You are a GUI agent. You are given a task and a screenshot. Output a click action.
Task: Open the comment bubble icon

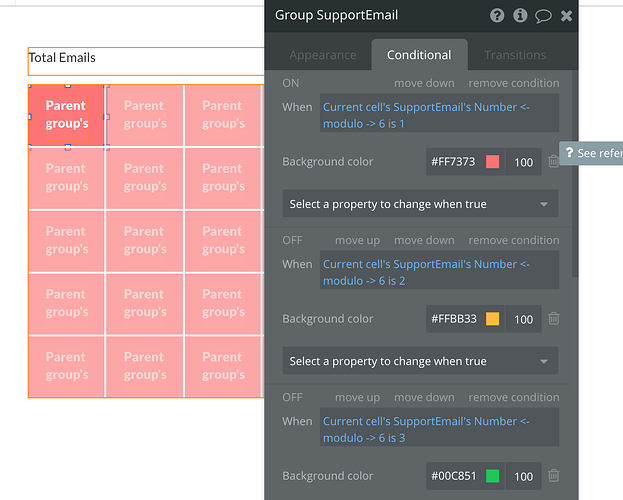543,15
